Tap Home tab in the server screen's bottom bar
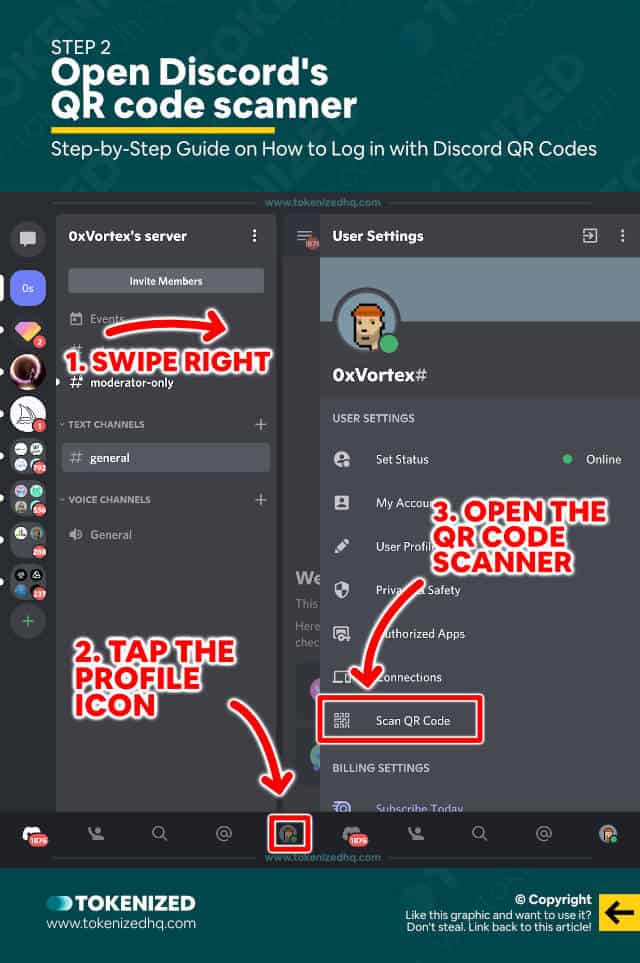Image resolution: width=640 pixels, height=963 pixels. tap(34, 835)
